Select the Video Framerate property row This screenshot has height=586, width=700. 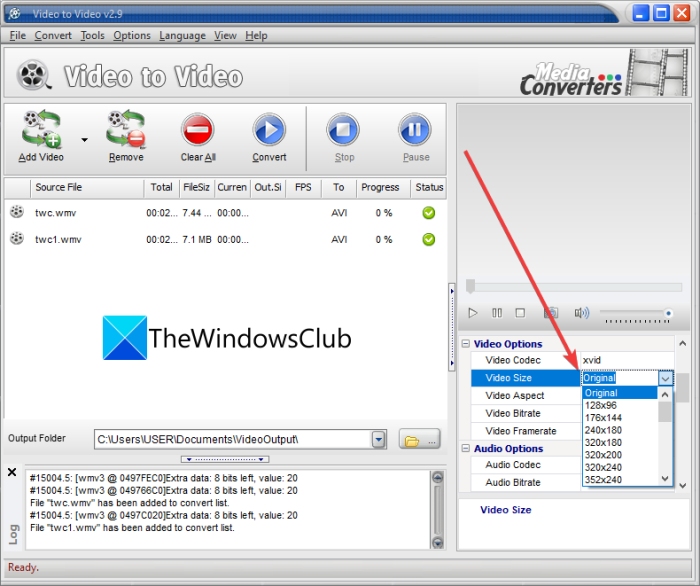point(526,431)
